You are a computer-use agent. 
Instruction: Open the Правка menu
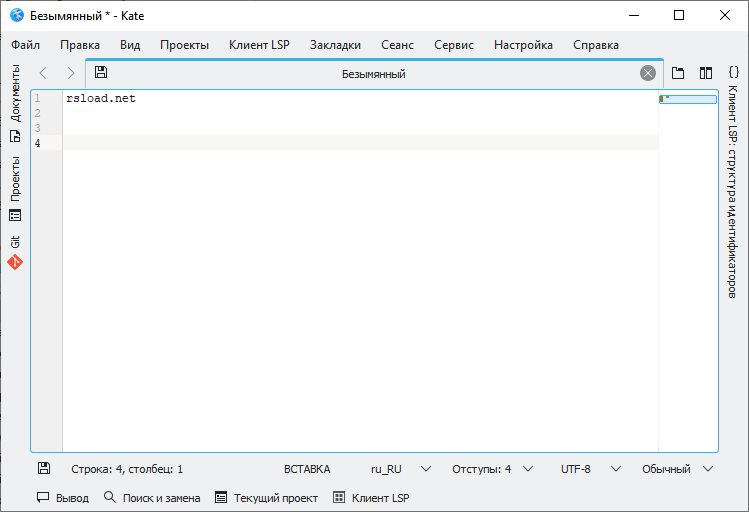[80, 45]
